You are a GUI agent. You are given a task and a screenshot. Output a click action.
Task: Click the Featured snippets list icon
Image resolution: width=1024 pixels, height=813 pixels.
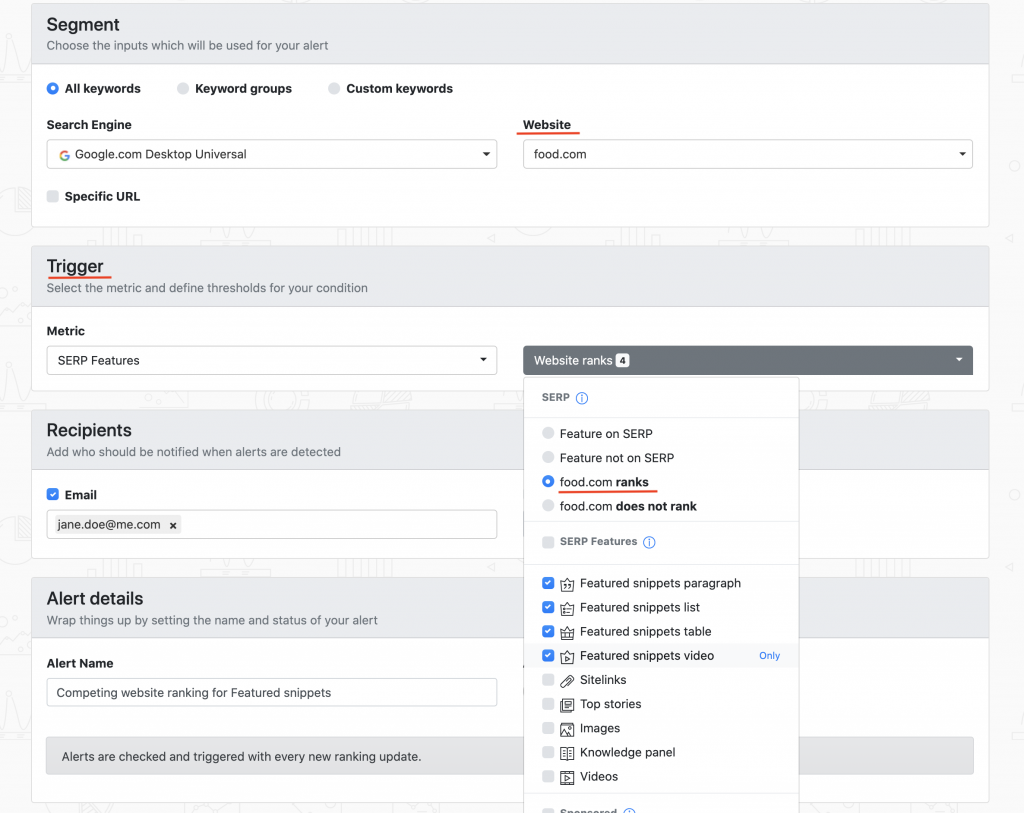point(567,608)
